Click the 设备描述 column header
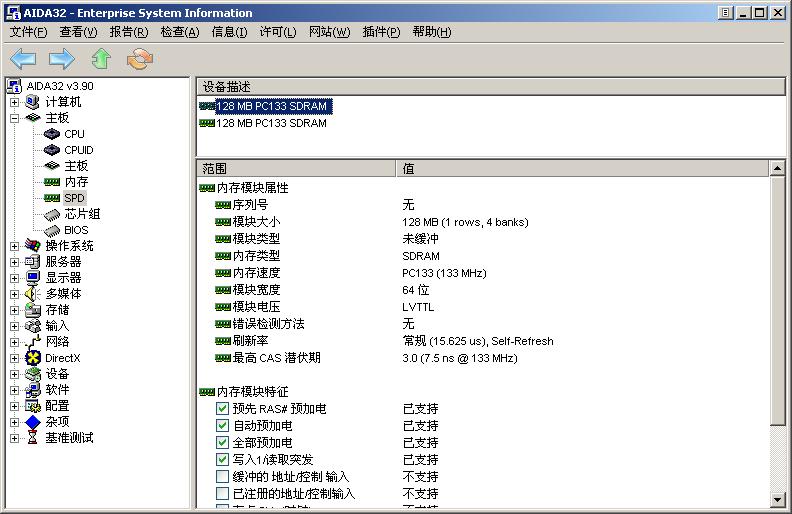Image resolution: width=792 pixels, height=514 pixels. click(x=490, y=86)
